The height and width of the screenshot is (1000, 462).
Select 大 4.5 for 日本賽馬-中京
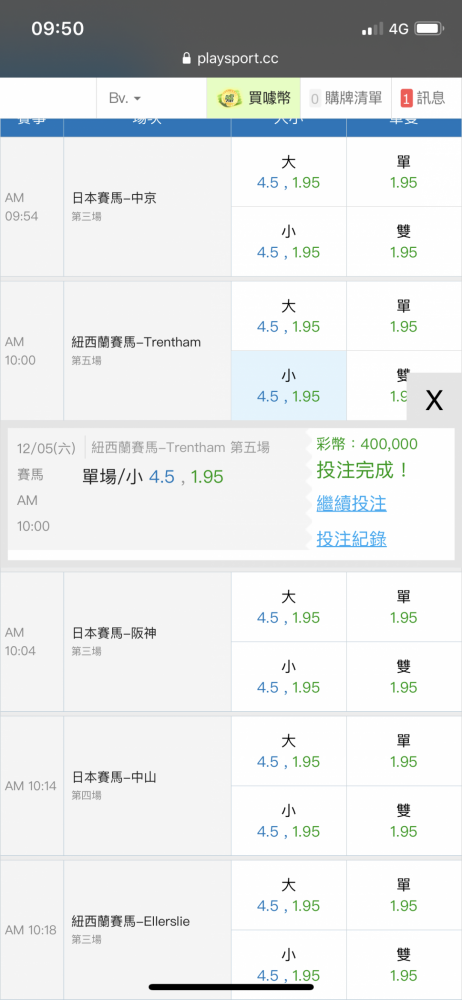[288, 172]
